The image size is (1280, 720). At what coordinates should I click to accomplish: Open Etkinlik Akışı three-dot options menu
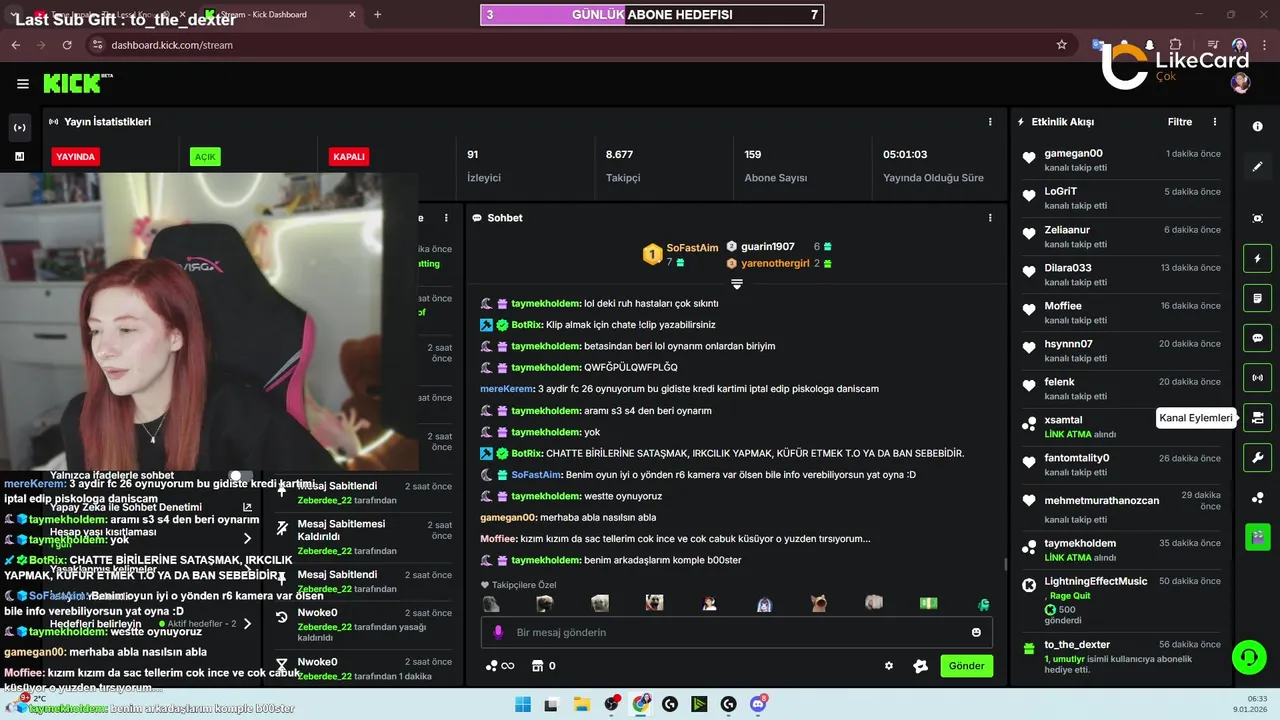[x=1215, y=122]
